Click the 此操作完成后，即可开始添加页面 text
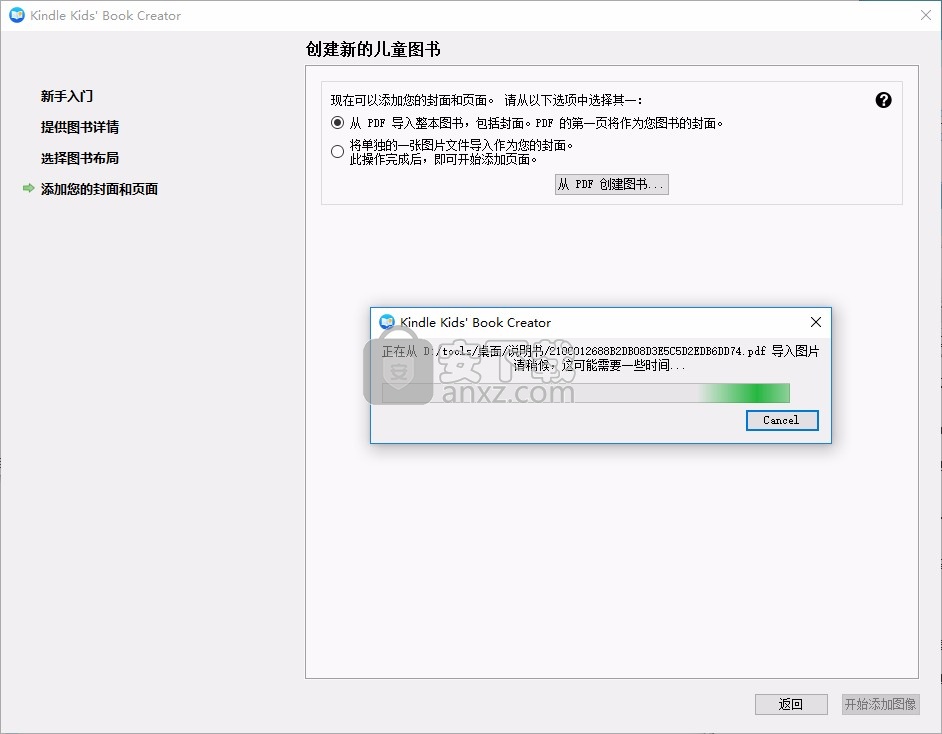 point(443,159)
